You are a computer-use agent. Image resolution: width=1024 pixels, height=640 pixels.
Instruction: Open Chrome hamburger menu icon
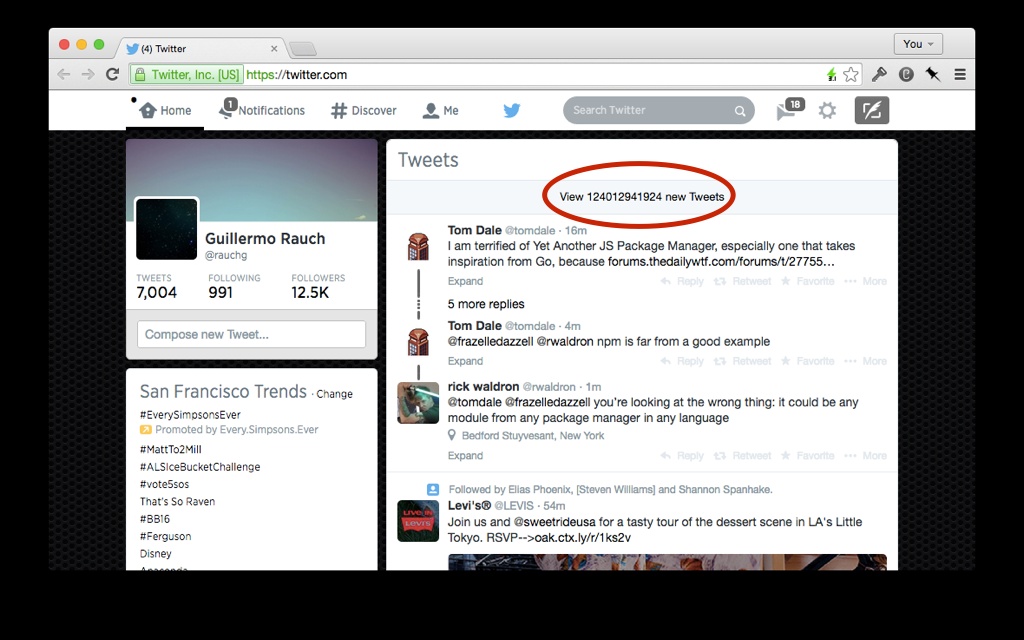960,75
